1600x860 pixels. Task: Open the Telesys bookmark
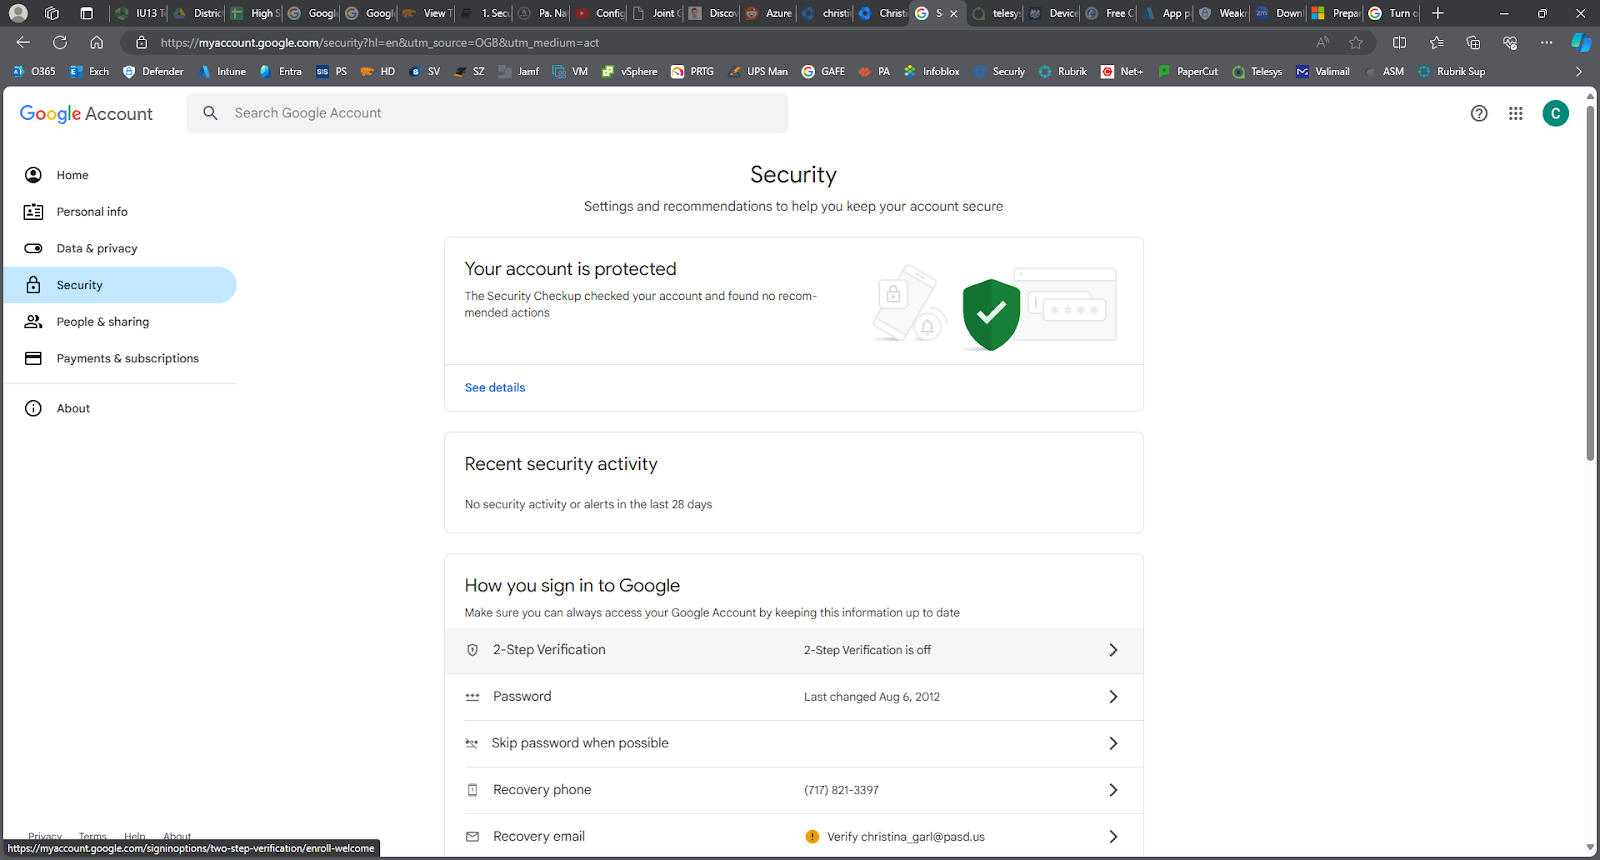coord(1257,71)
